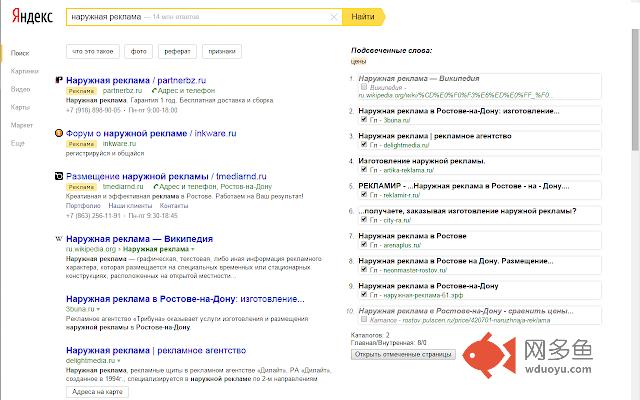Clear the search field with the X icon
The width and height of the screenshot is (640, 400).
pyautogui.click(x=334, y=17)
